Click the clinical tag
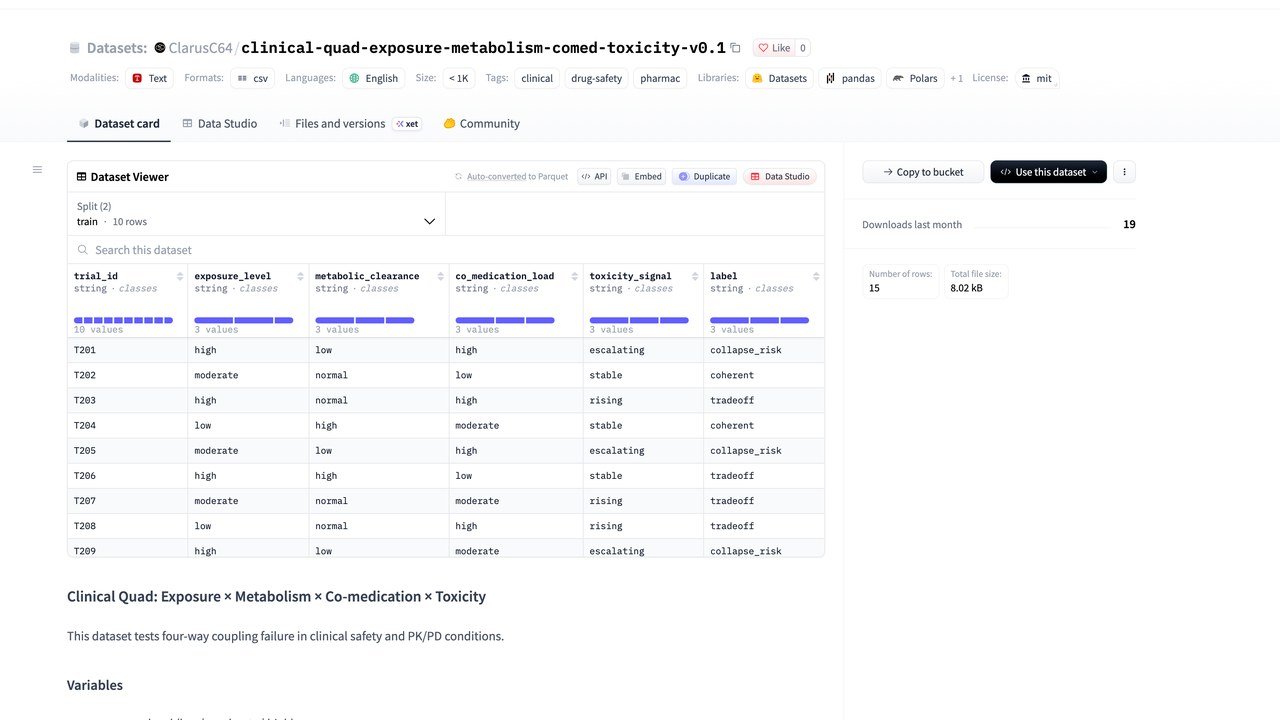 (537, 78)
